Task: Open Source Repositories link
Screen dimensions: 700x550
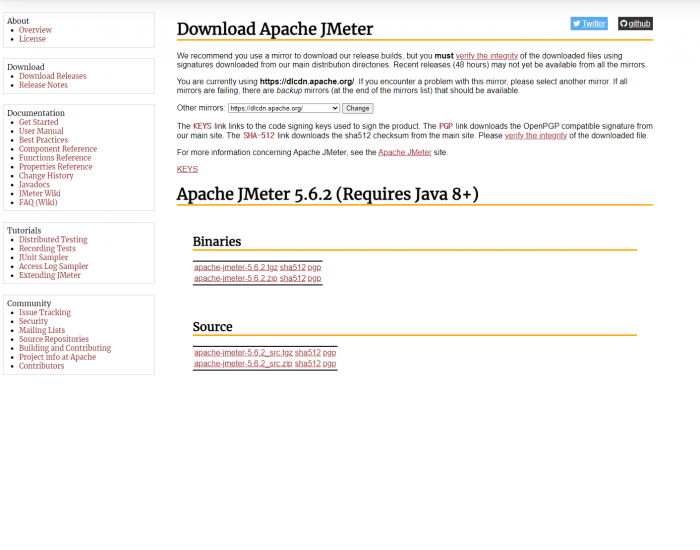Action: pos(54,339)
